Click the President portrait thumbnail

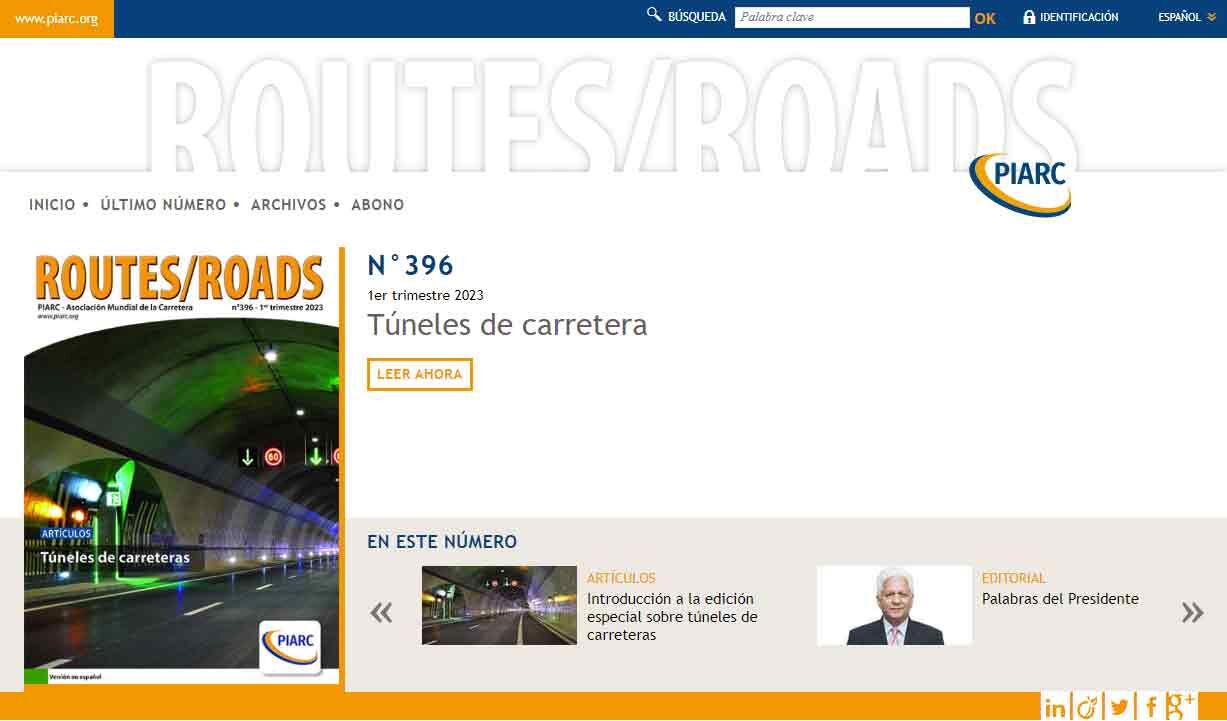[x=894, y=605]
